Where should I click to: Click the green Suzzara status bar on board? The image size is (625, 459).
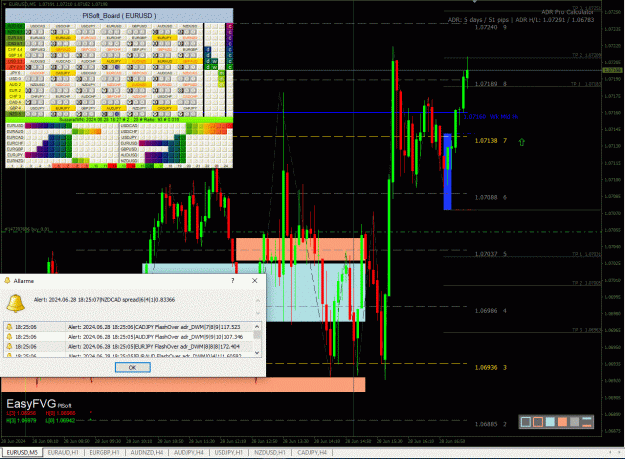(x=119, y=120)
